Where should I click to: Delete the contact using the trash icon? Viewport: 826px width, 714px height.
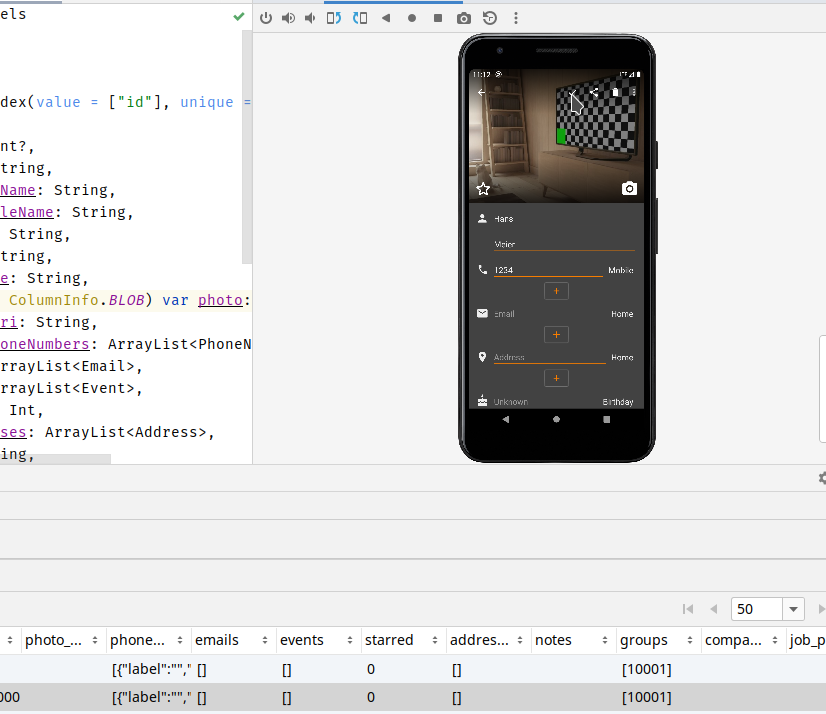pos(615,91)
